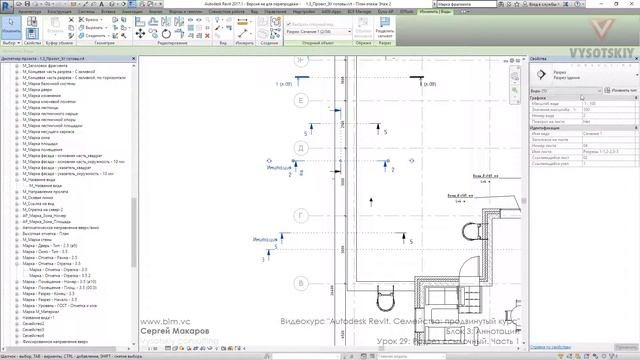
Task: Open the Вставка ribbon tab
Action: click(x=108, y=11)
